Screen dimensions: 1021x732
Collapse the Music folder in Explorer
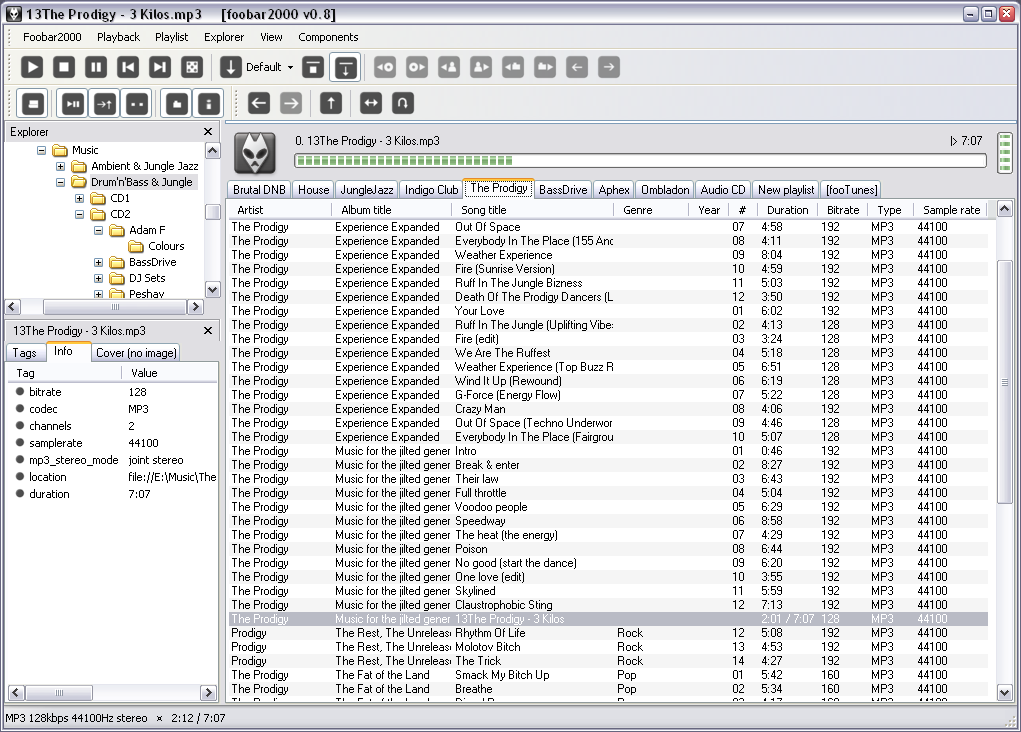tap(41, 150)
